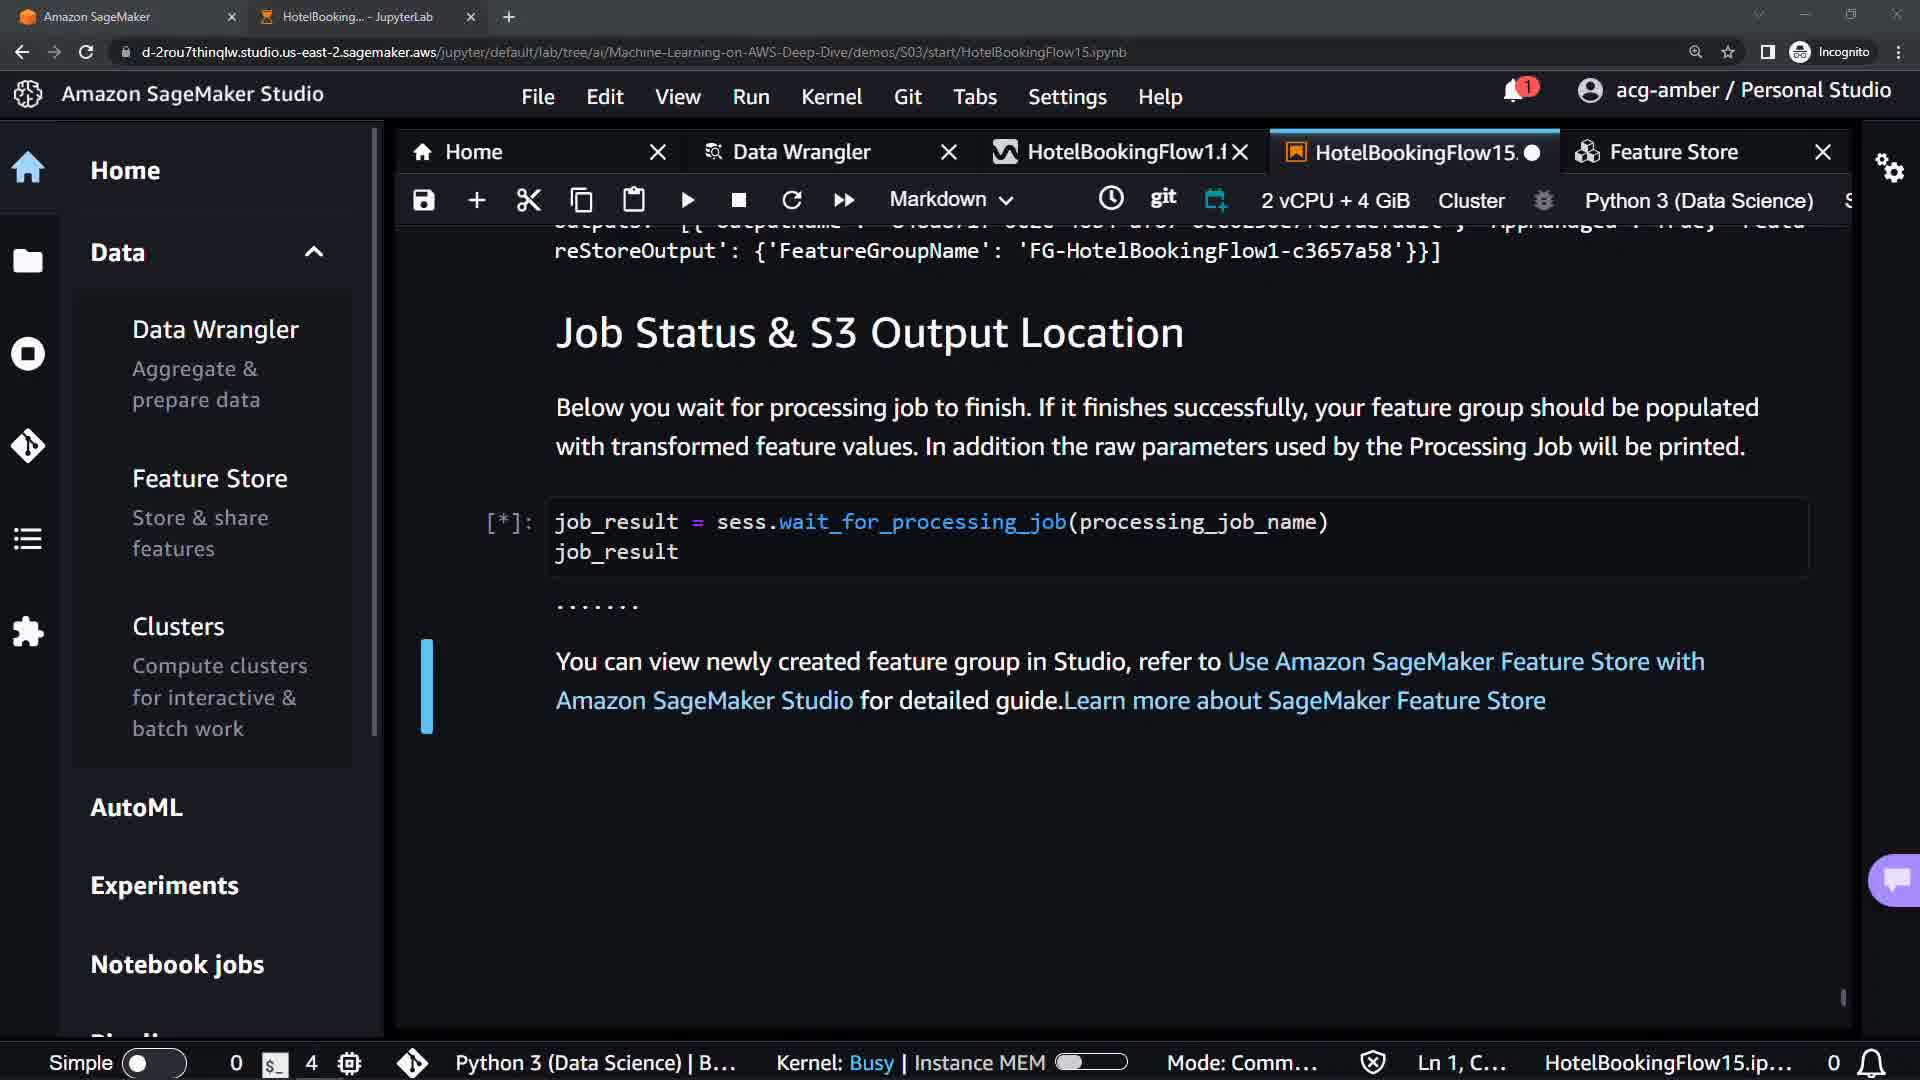Insert a new cell below with the plus icon
The height and width of the screenshot is (1080, 1920).
click(477, 200)
